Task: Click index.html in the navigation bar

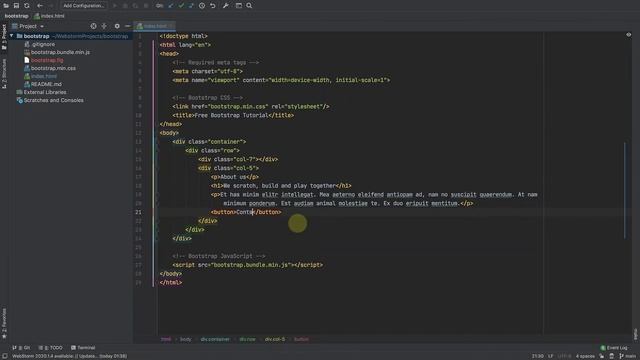Action: tap(49, 16)
